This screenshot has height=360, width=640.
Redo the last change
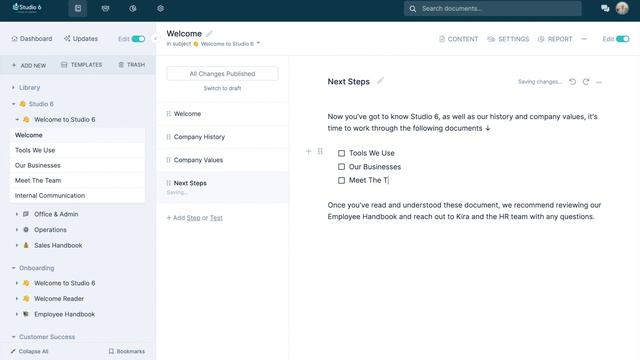(586, 82)
